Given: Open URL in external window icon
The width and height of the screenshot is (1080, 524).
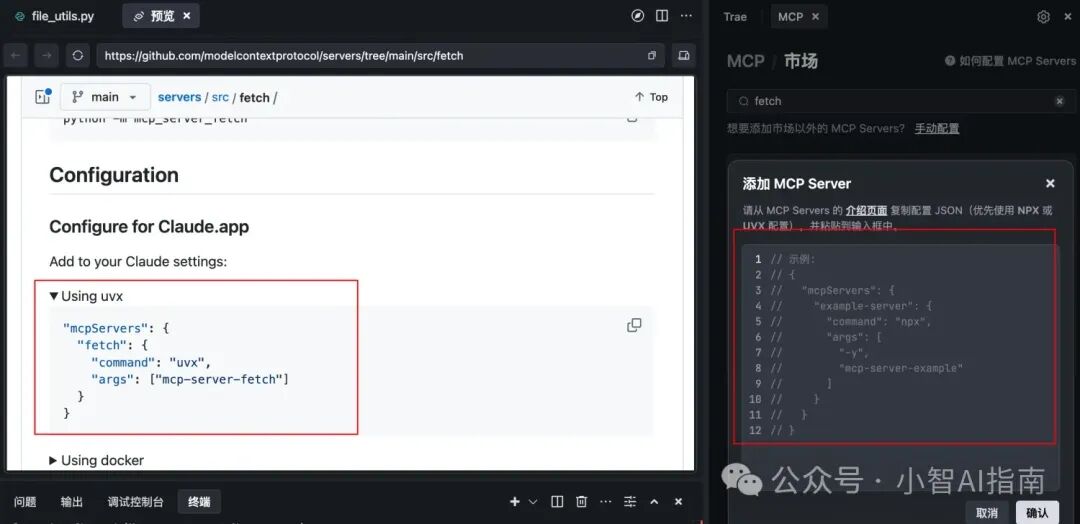Looking at the screenshot, I should pos(652,56).
